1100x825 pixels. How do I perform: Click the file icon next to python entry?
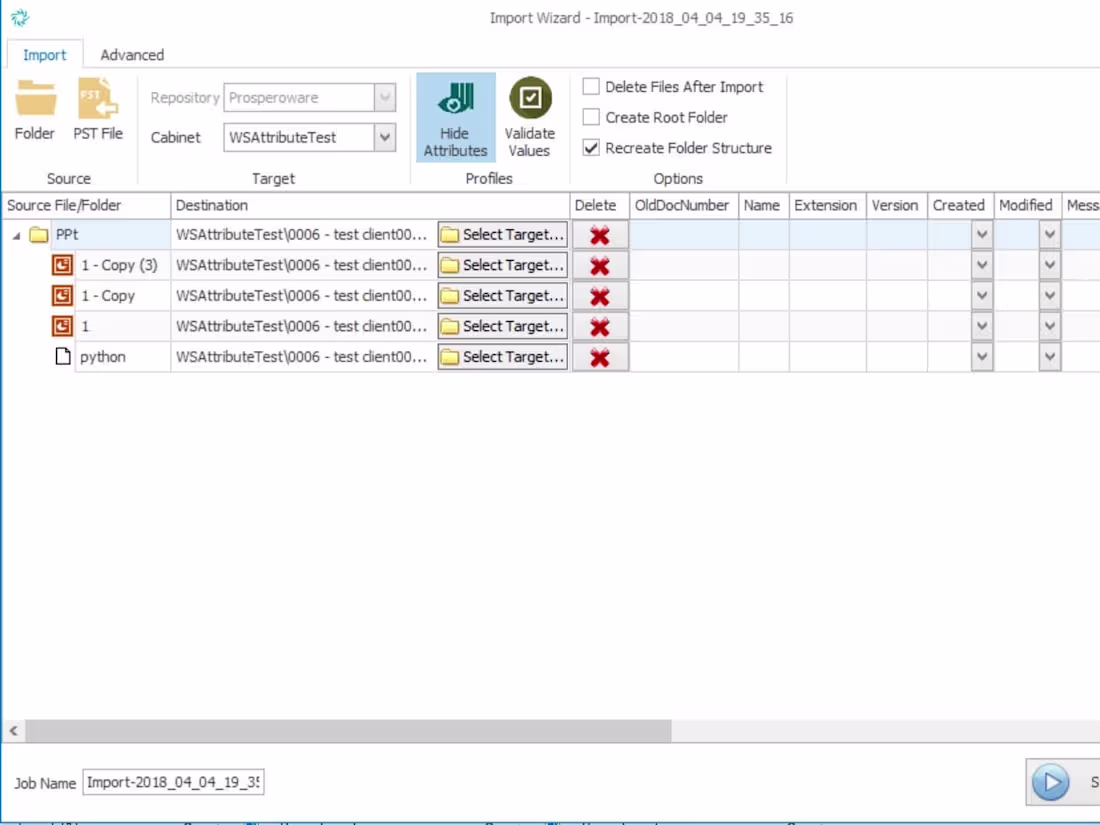pos(63,356)
